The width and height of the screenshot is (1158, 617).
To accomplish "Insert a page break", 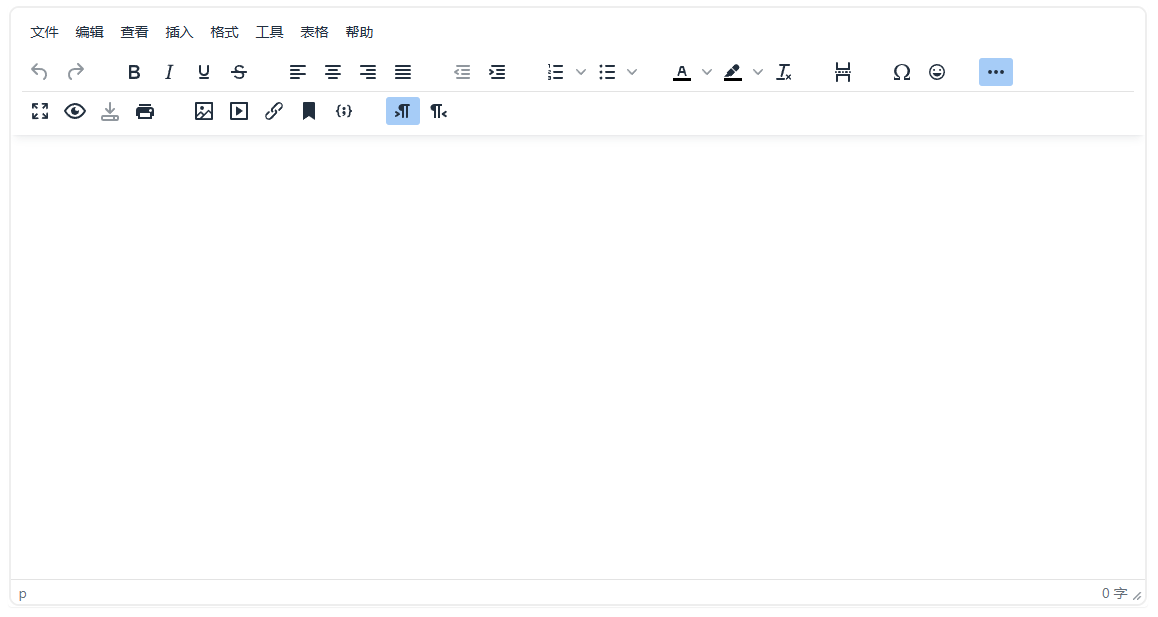I will click(843, 72).
